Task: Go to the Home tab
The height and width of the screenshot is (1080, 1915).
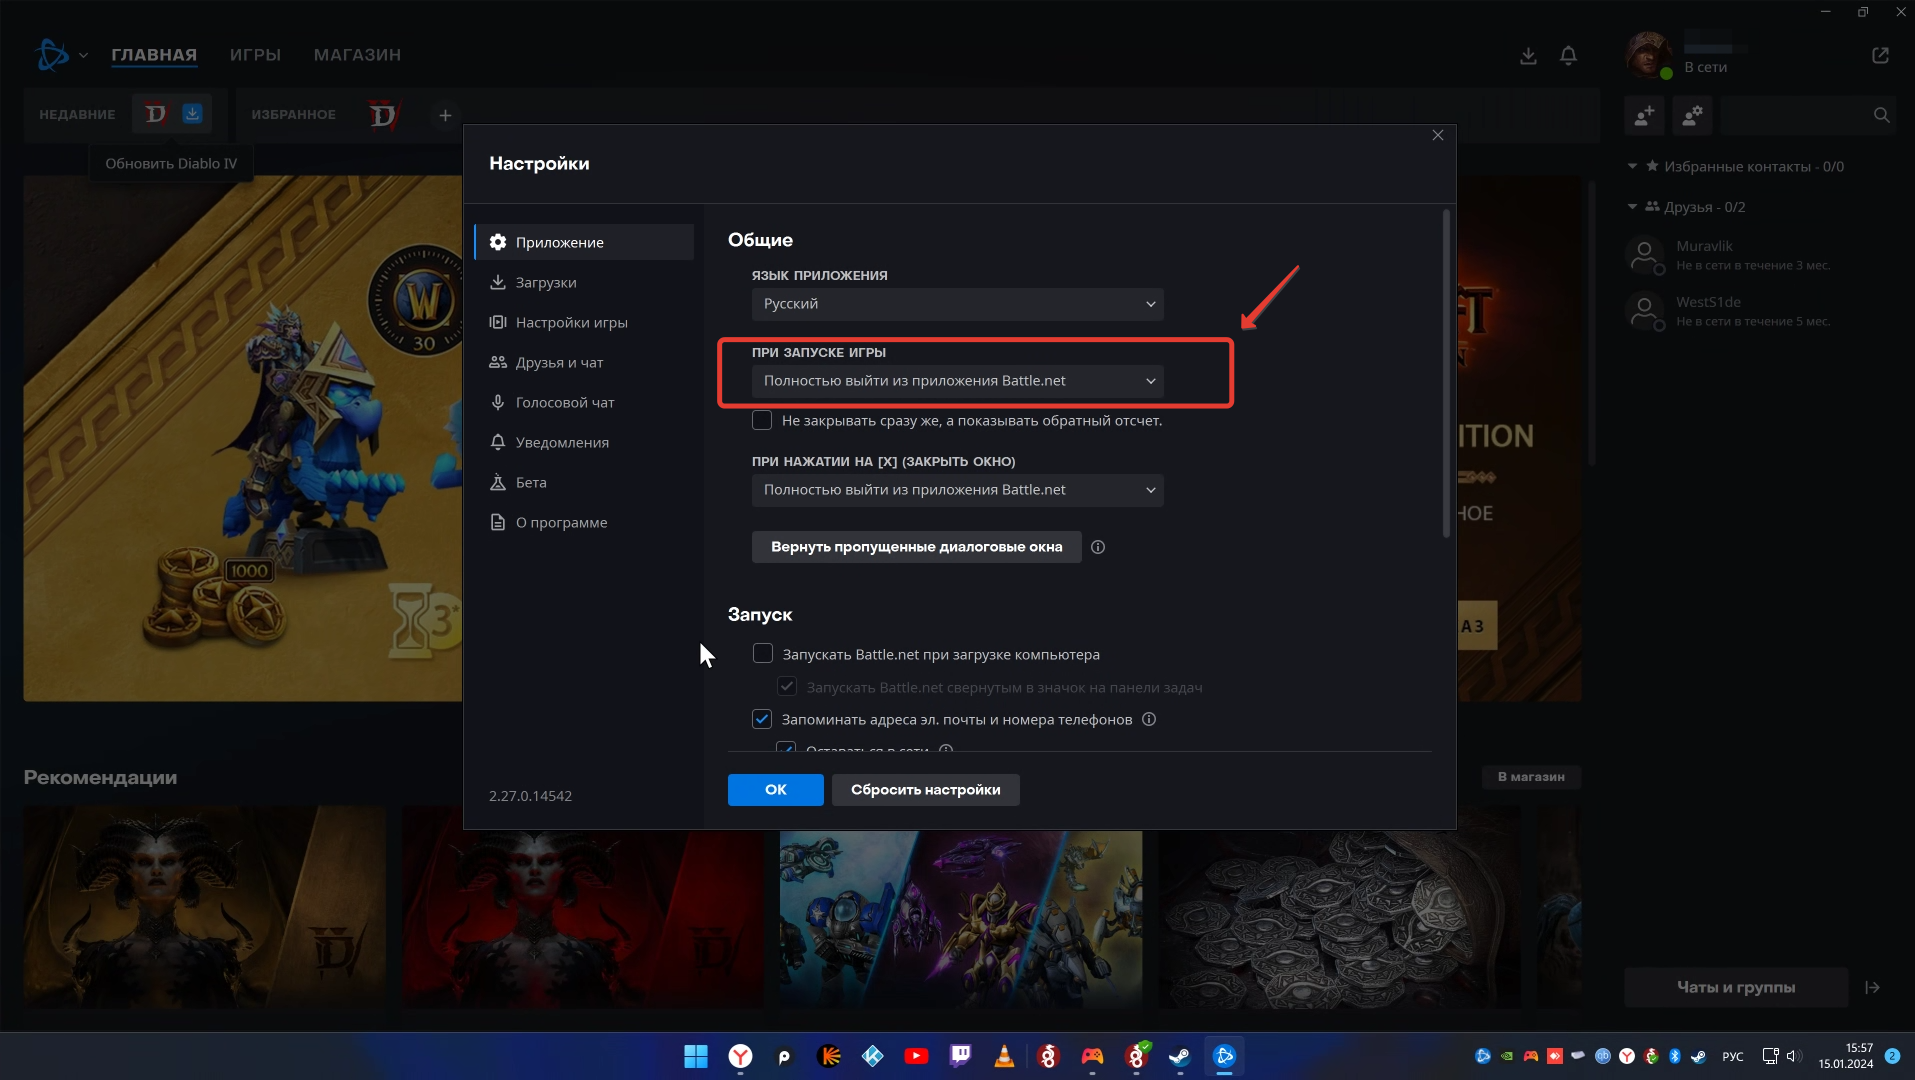Action: coord(154,55)
